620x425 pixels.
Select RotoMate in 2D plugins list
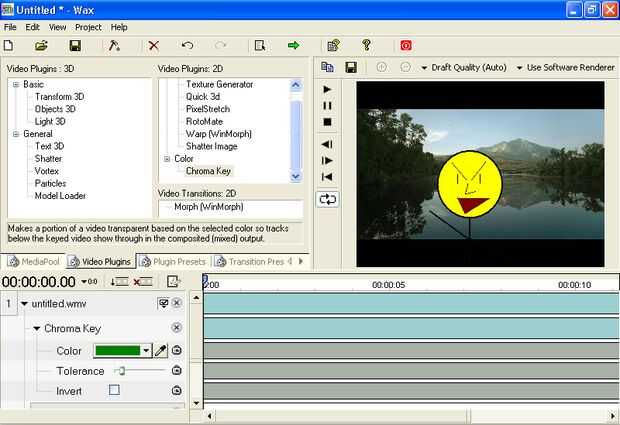(x=206, y=122)
